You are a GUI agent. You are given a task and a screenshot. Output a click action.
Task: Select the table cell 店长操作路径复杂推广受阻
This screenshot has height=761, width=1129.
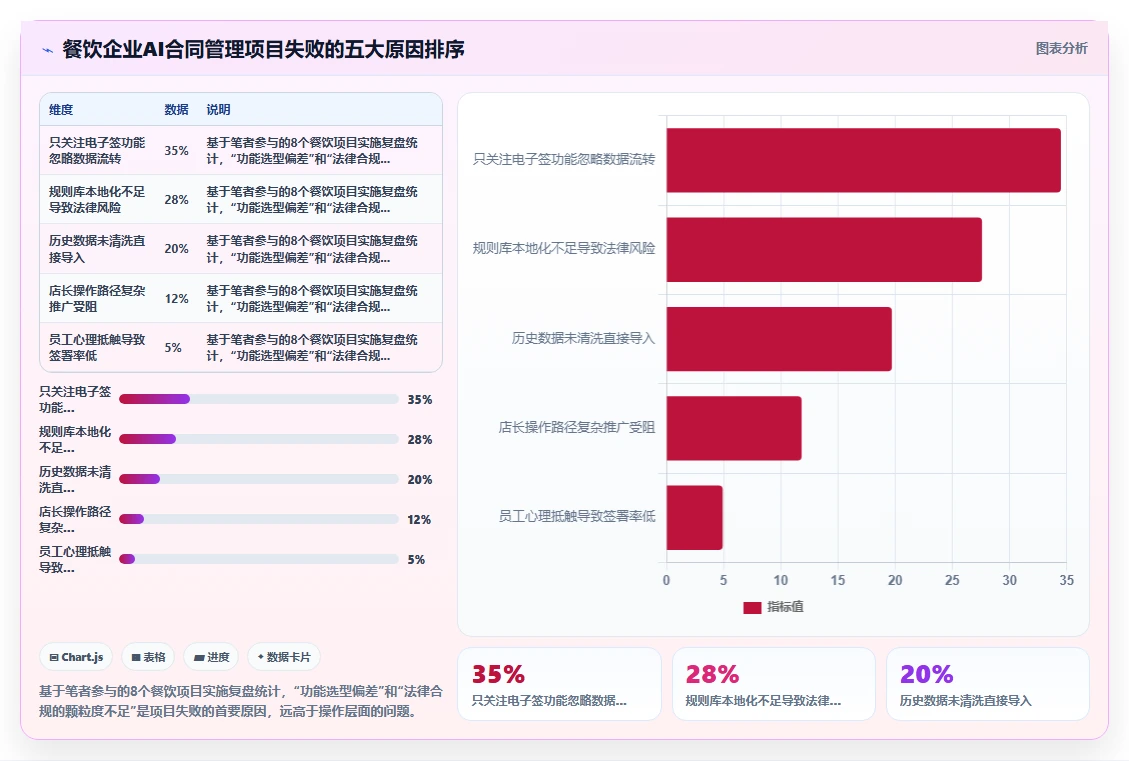tap(97, 298)
